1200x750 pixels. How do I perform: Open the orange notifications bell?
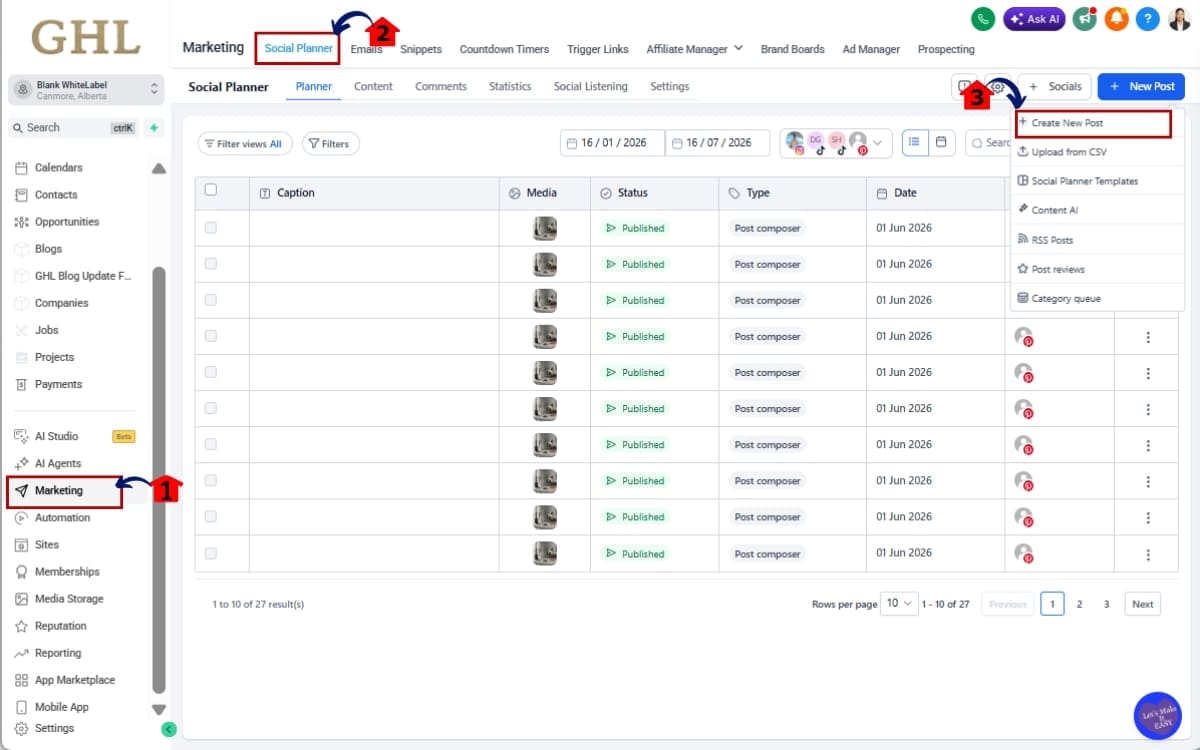[1117, 19]
